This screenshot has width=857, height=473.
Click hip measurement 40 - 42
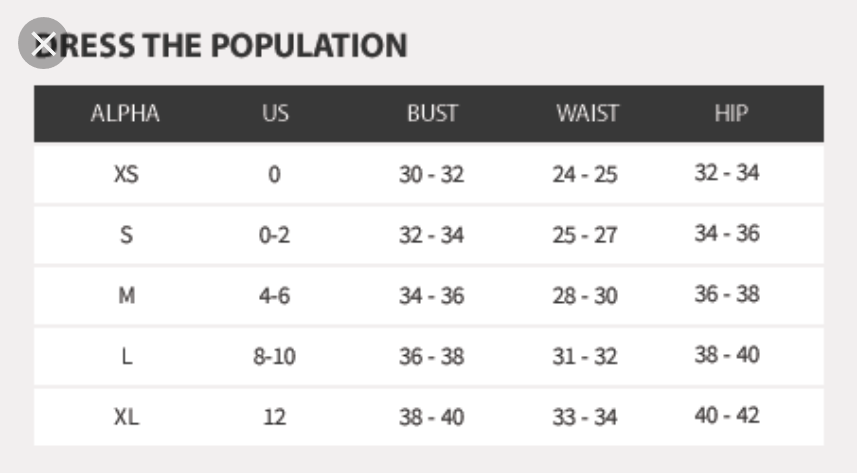coord(727,416)
